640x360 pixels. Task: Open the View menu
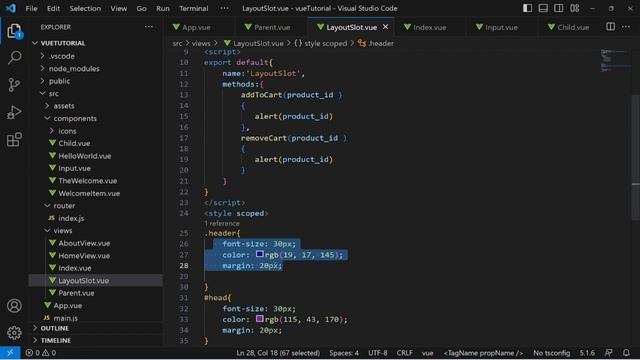118,8
